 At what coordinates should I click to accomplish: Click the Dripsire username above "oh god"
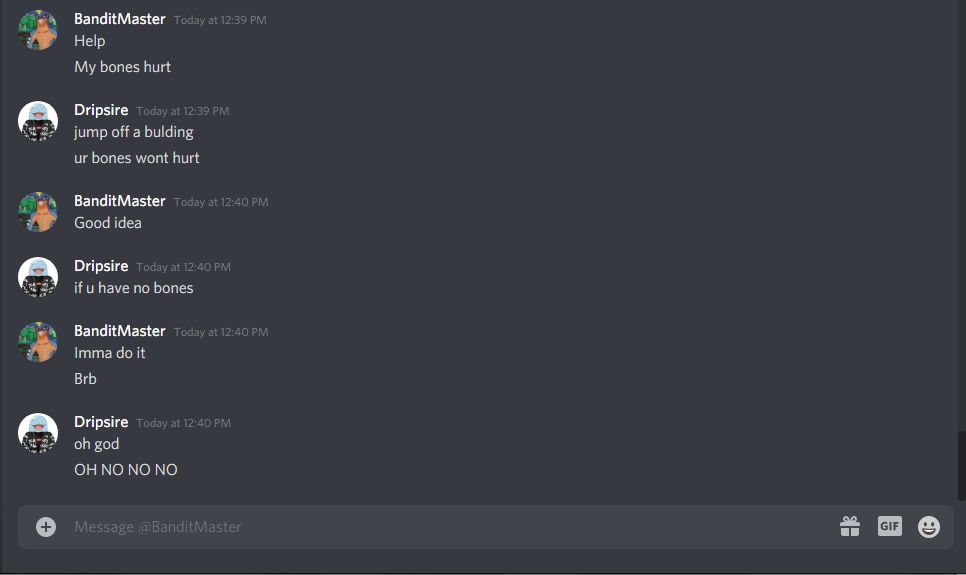(x=101, y=422)
